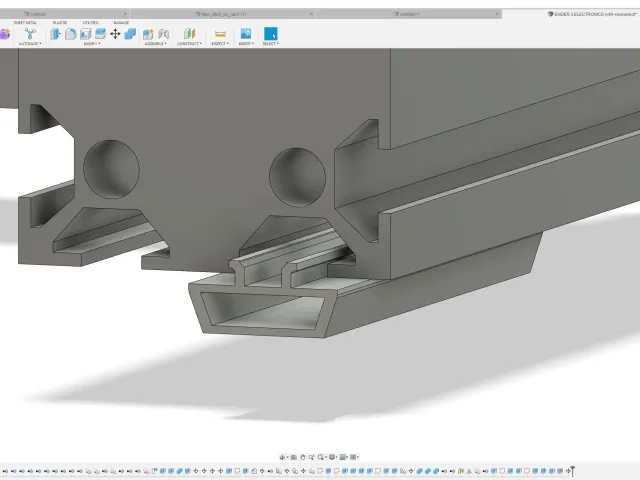Create a New Component from Assemble
This screenshot has width=640, height=480.
[x=148, y=34]
